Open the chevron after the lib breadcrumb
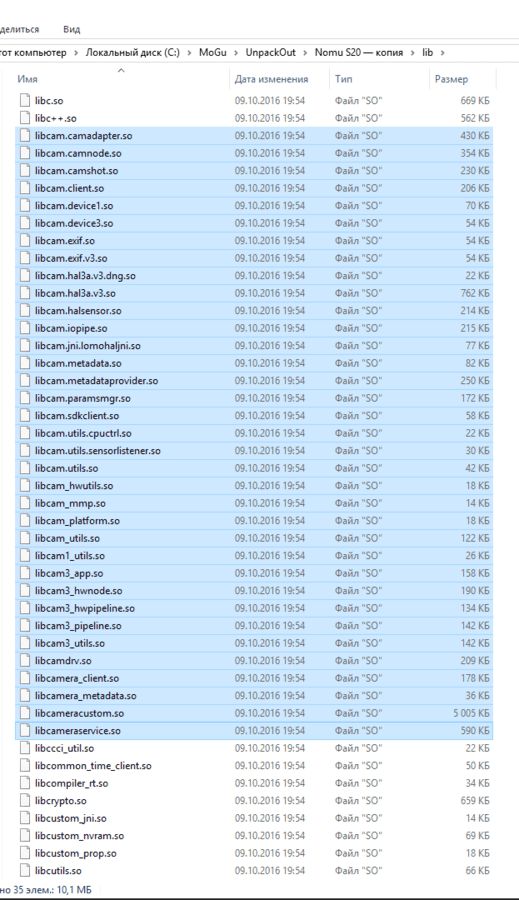This screenshot has width=519, height=900. (442, 53)
